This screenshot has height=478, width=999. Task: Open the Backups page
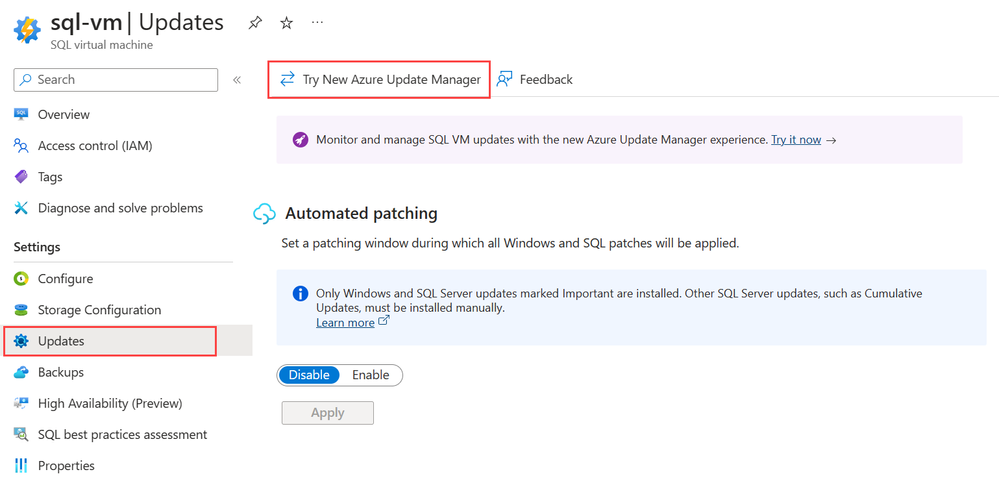click(x=61, y=372)
